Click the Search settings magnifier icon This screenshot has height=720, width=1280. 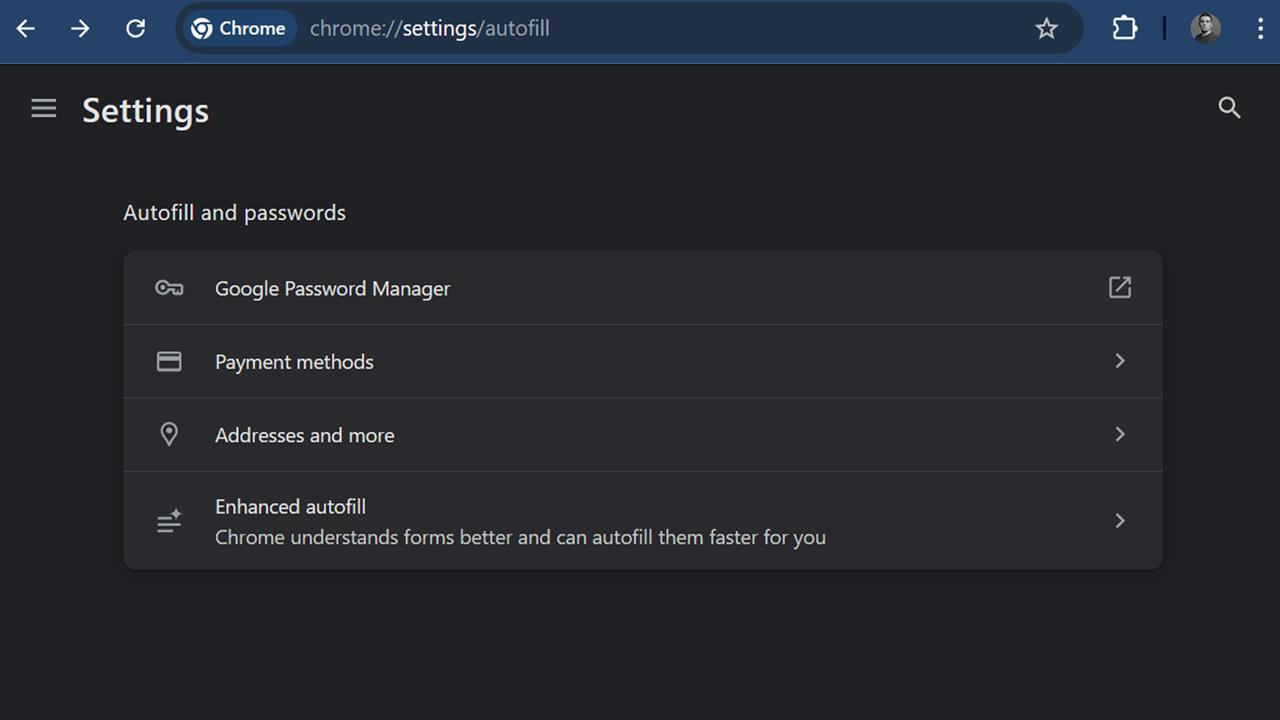(x=1230, y=108)
